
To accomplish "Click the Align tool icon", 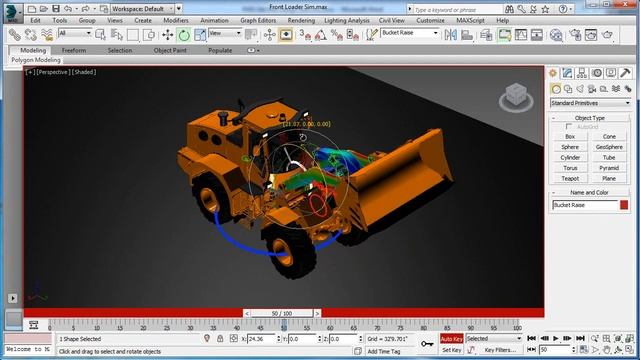I will tap(467, 35).
